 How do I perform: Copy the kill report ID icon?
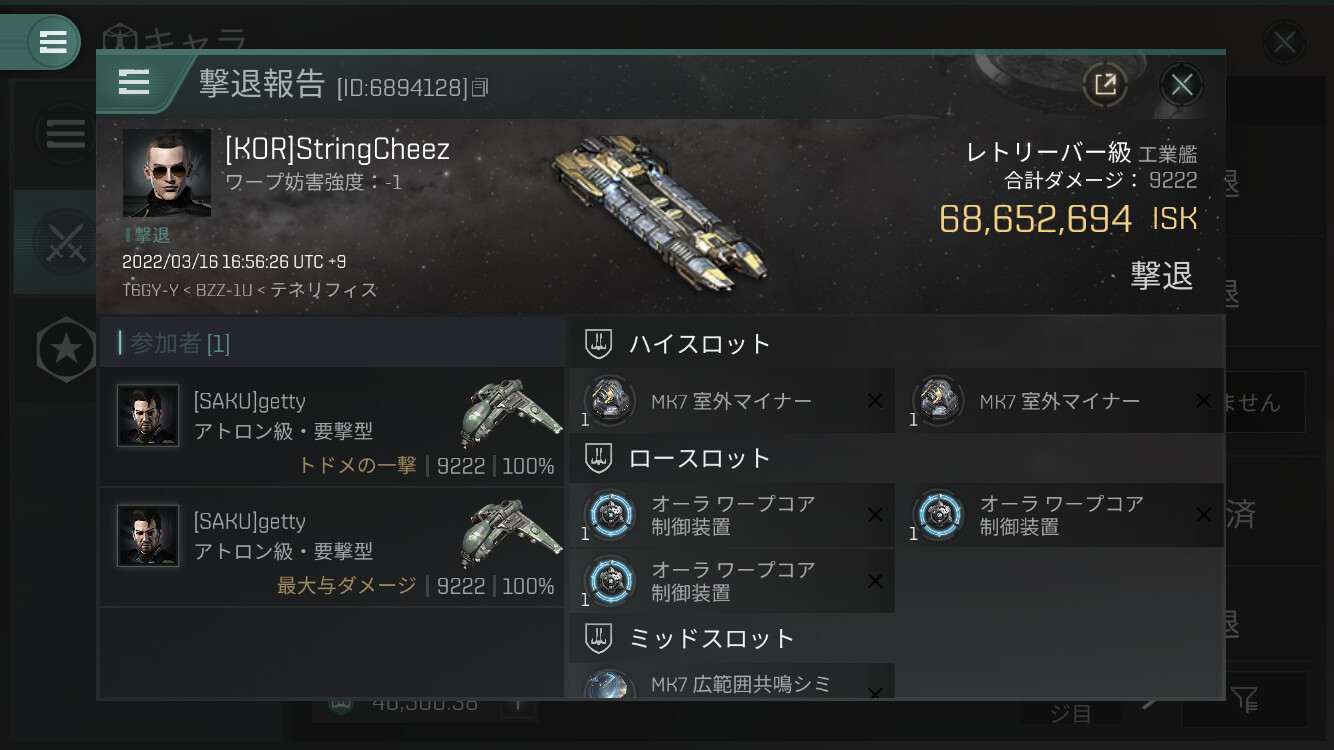[480, 88]
